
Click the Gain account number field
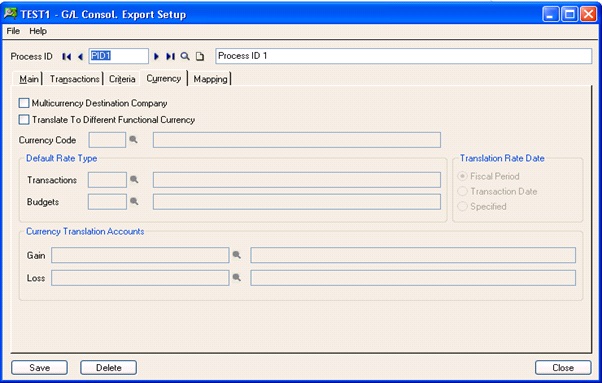140,255
